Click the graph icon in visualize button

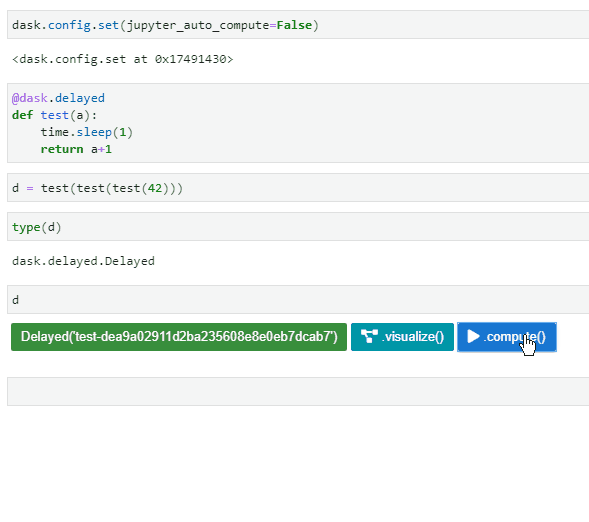pyautogui.click(x=369, y=336)
